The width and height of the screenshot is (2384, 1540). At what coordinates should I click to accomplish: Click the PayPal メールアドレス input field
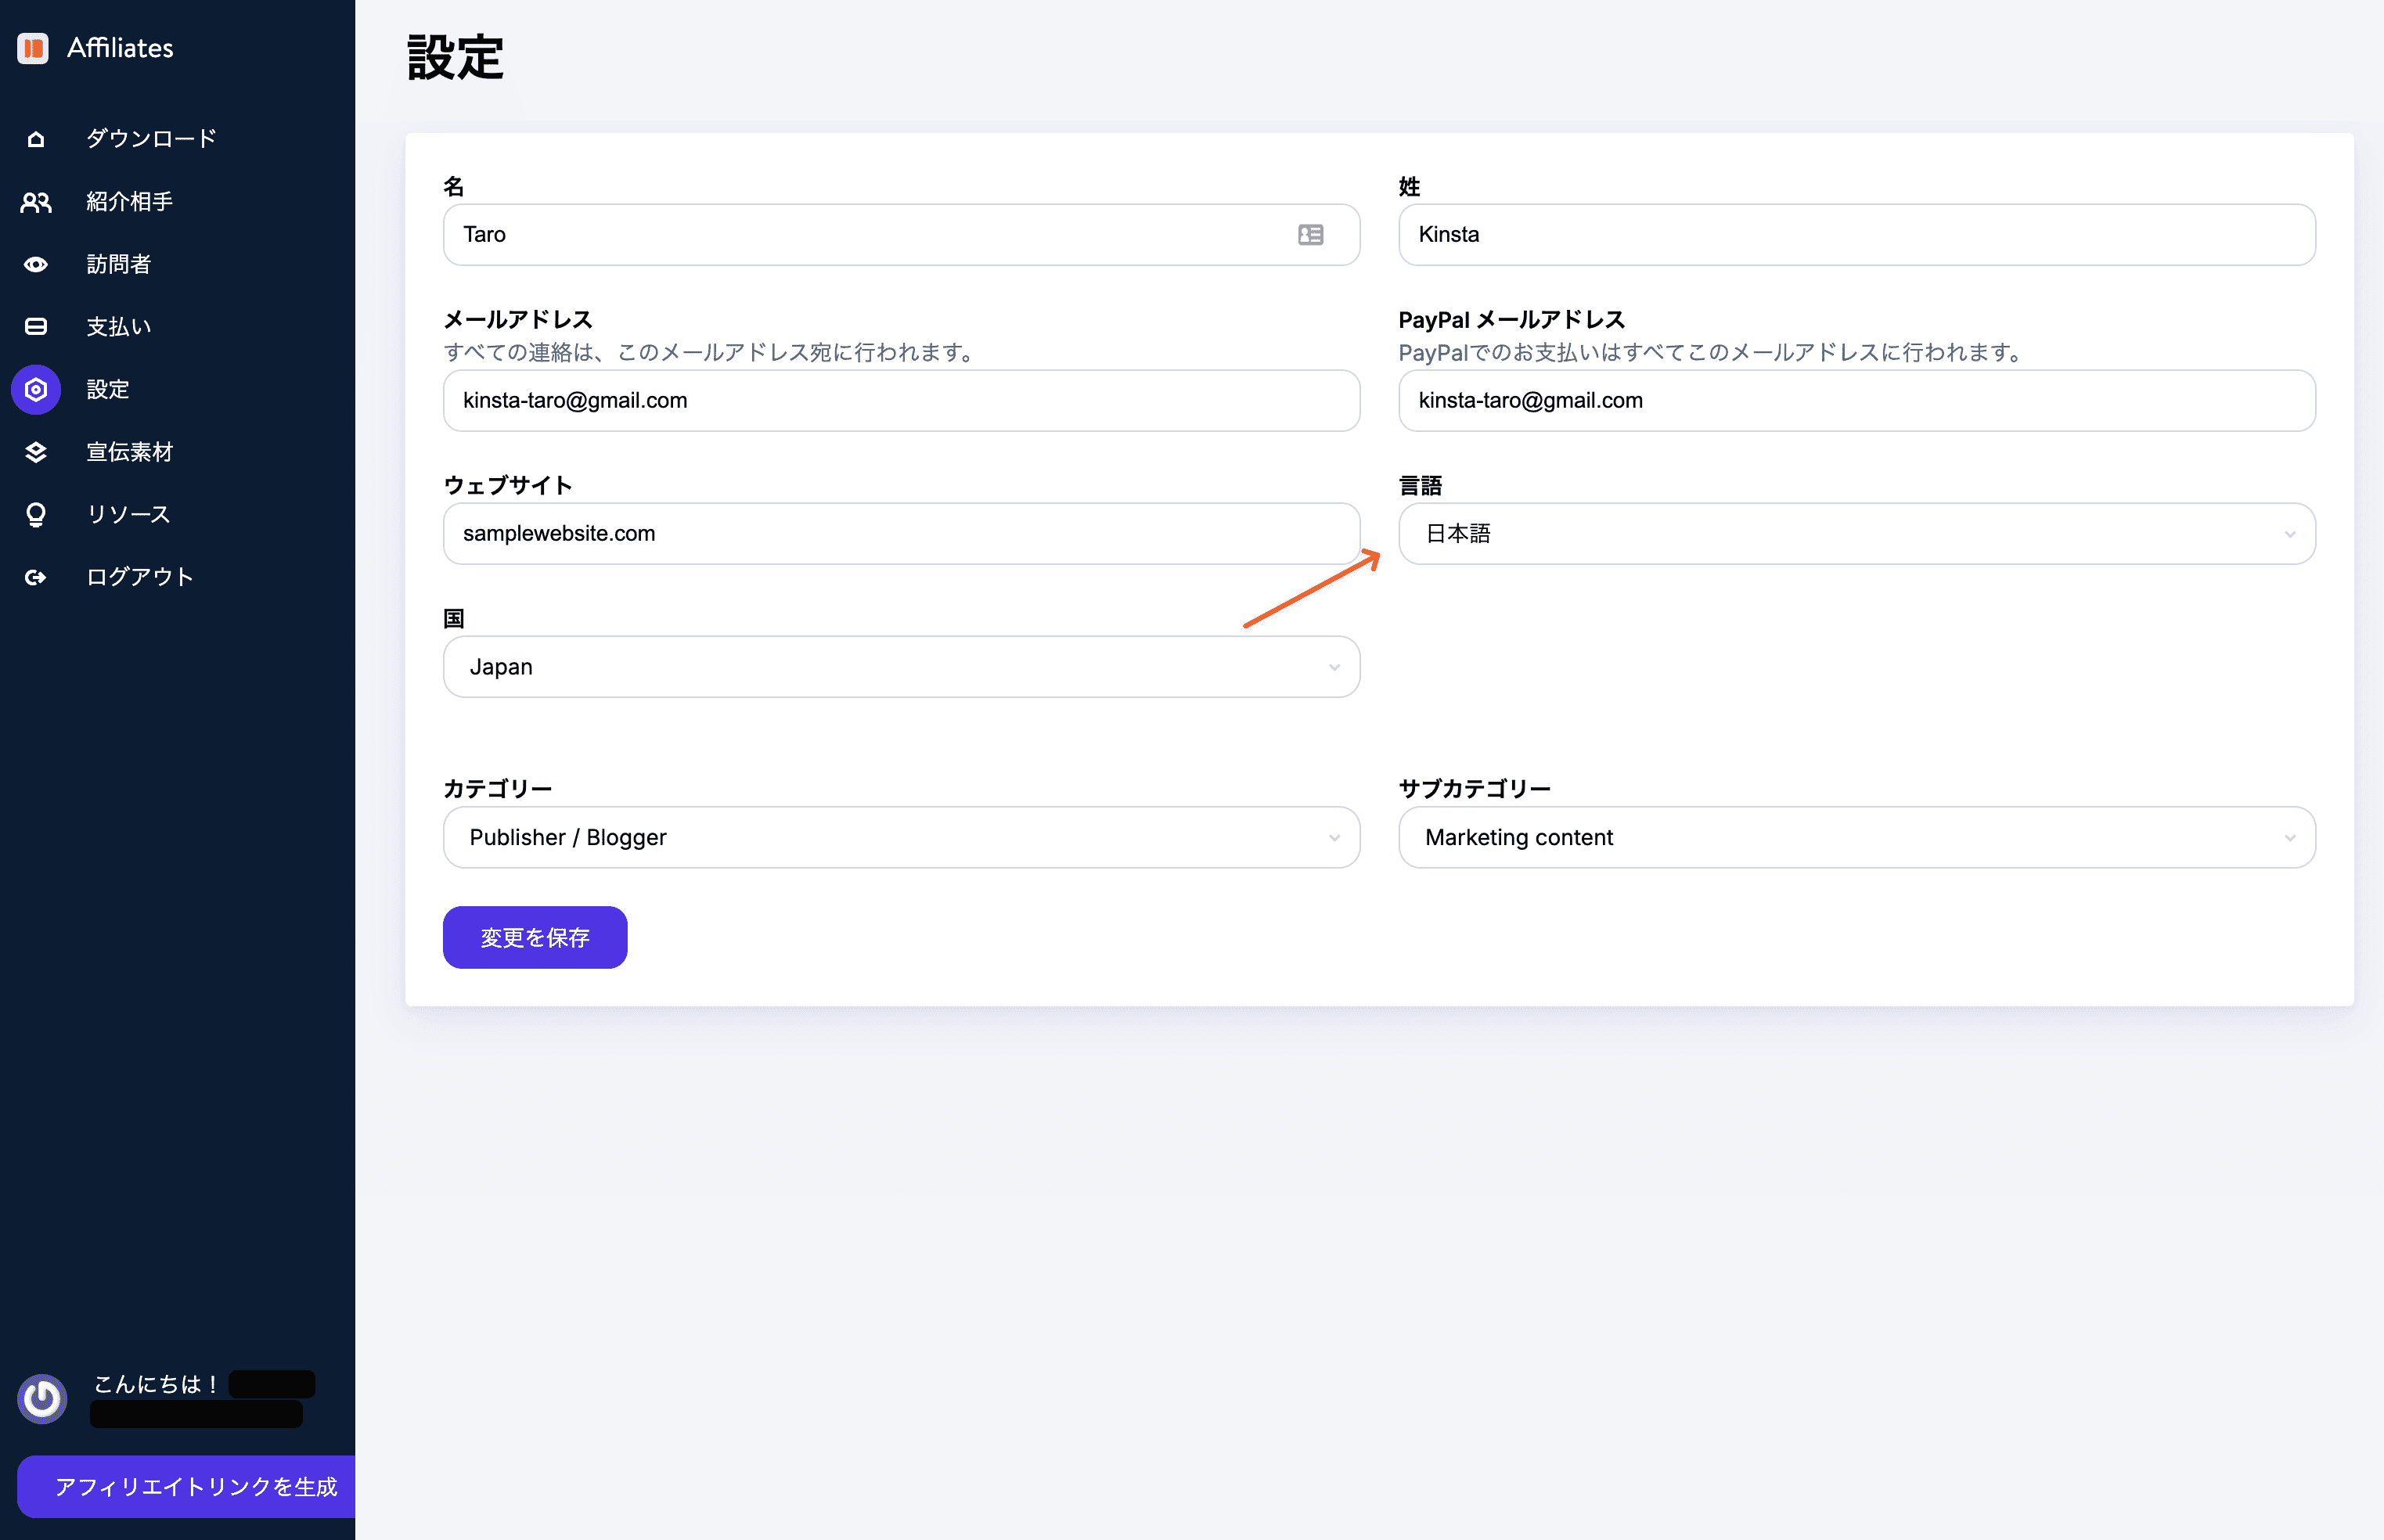1857,401
